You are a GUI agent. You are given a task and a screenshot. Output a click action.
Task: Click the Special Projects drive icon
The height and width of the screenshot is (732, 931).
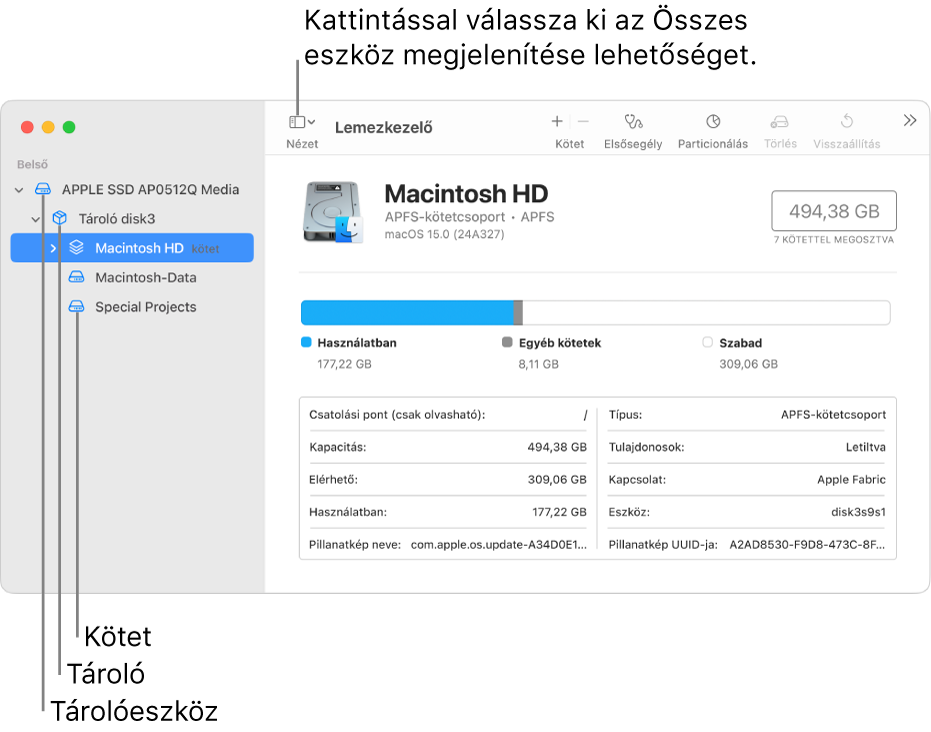tap(76, 306)
